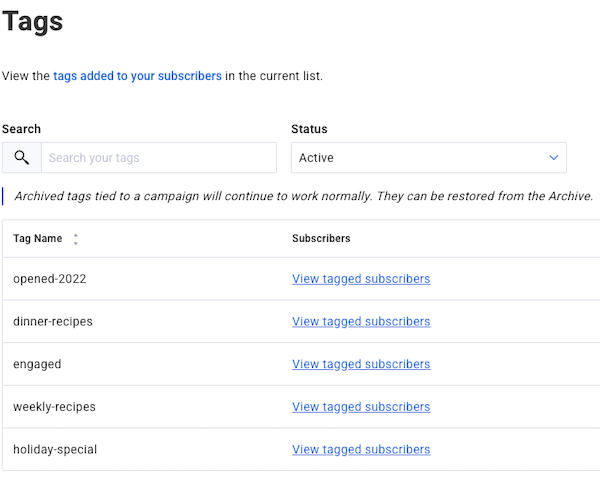Image resolution: width=600 pixels, height=478 pixels.
Task: Click the Tag Name sort arrows icon
Action: (x=76, y=239)
